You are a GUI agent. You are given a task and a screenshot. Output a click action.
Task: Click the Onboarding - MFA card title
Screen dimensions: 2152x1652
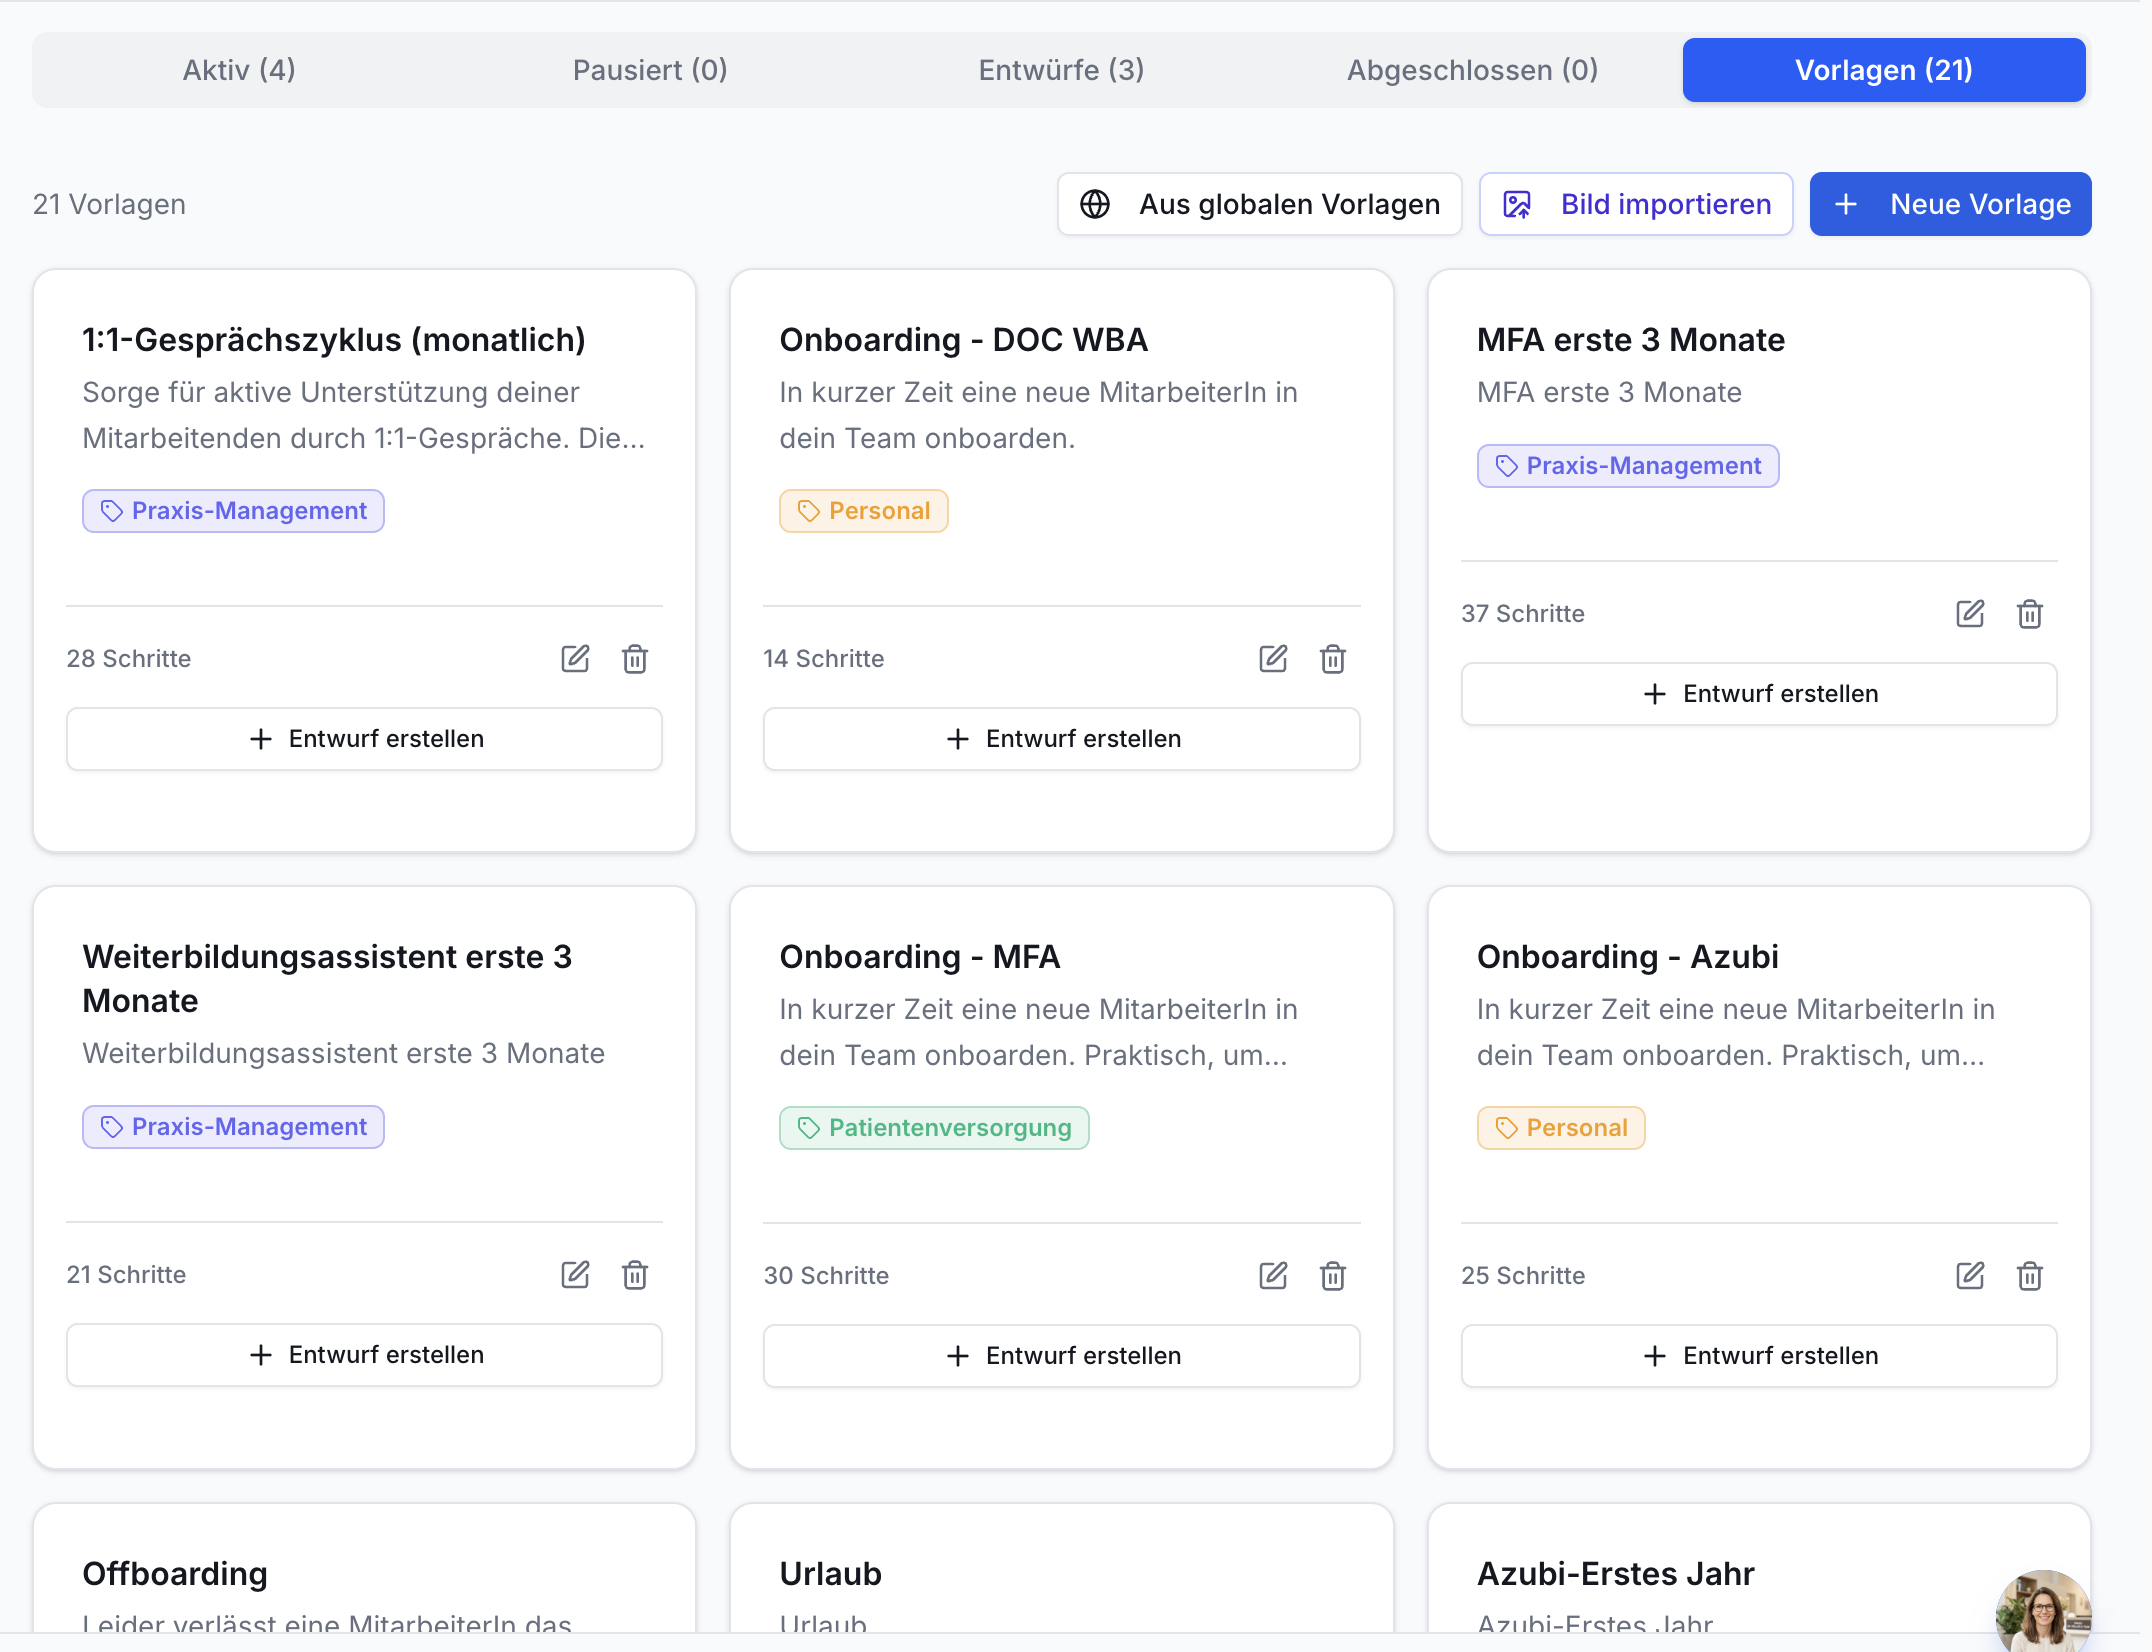(x=919, y=957)
